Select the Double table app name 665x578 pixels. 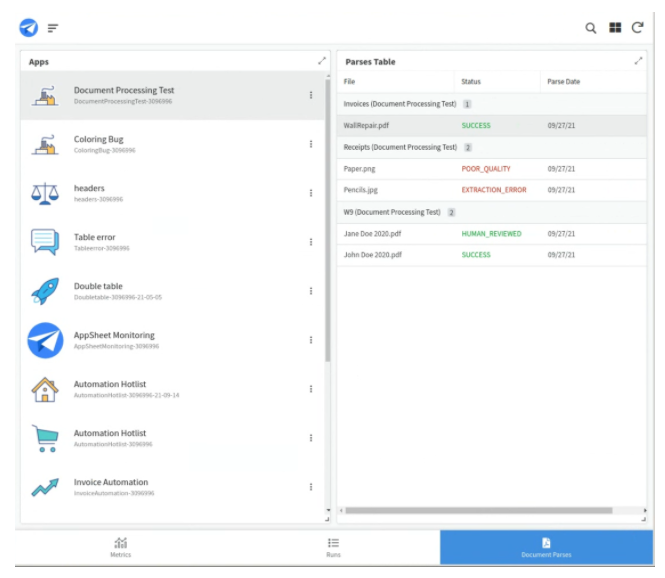pyautogui.click(x=98, y=286)
